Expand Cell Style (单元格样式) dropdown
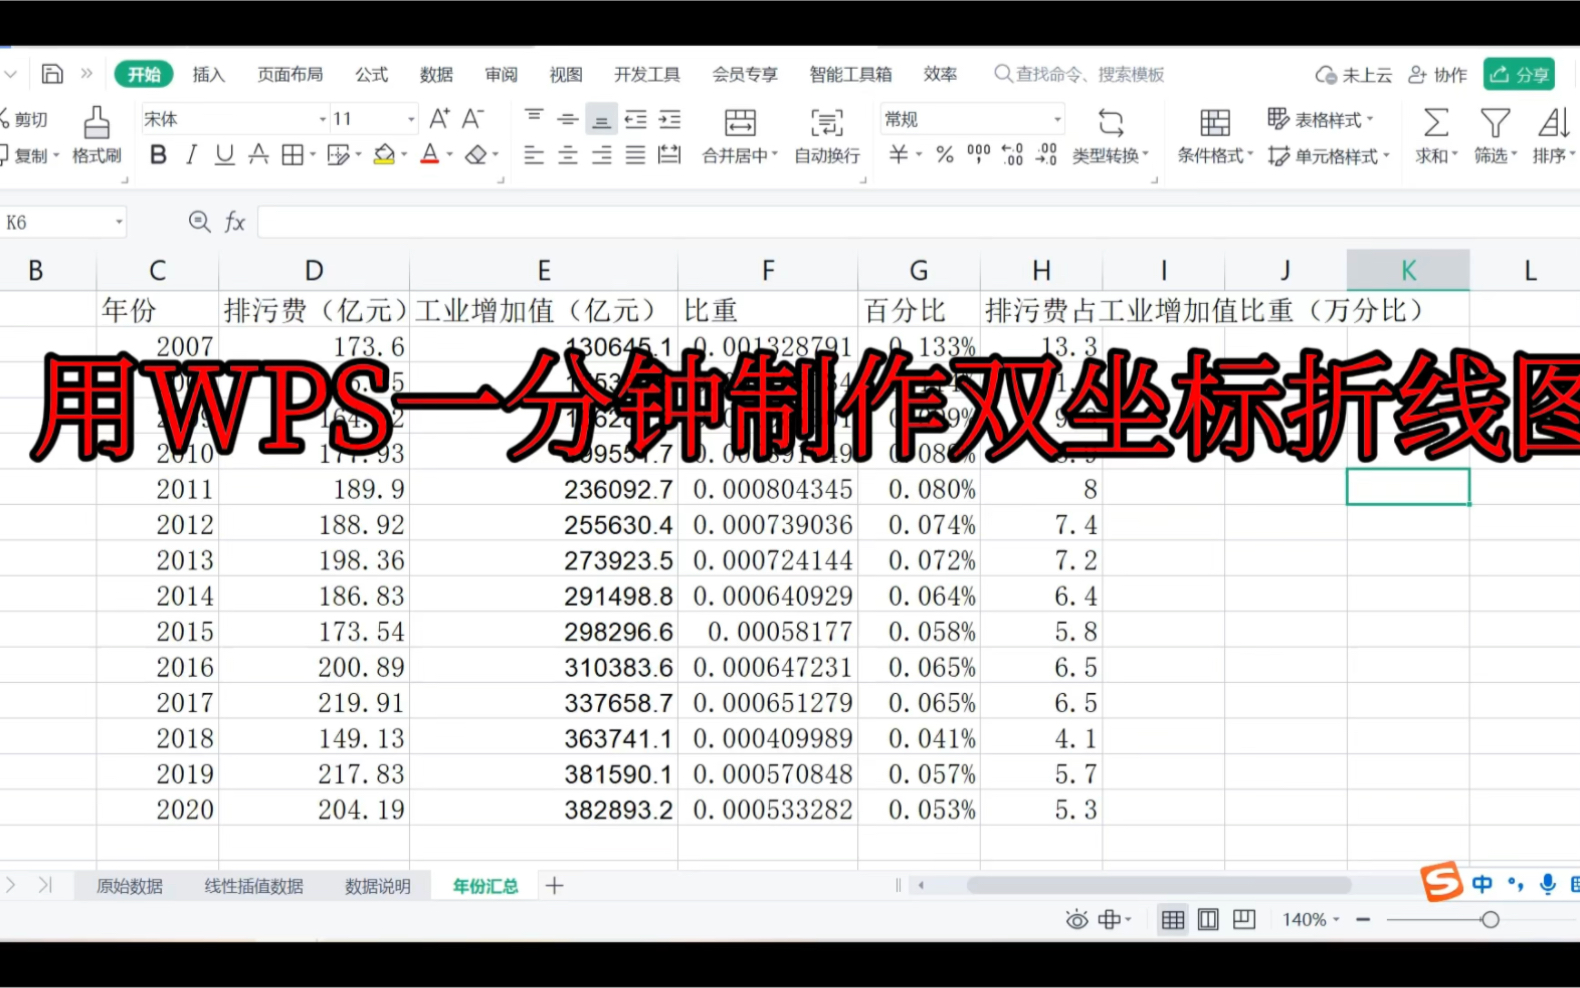This screenshot has height=988, width=1580. point(1387,156)
